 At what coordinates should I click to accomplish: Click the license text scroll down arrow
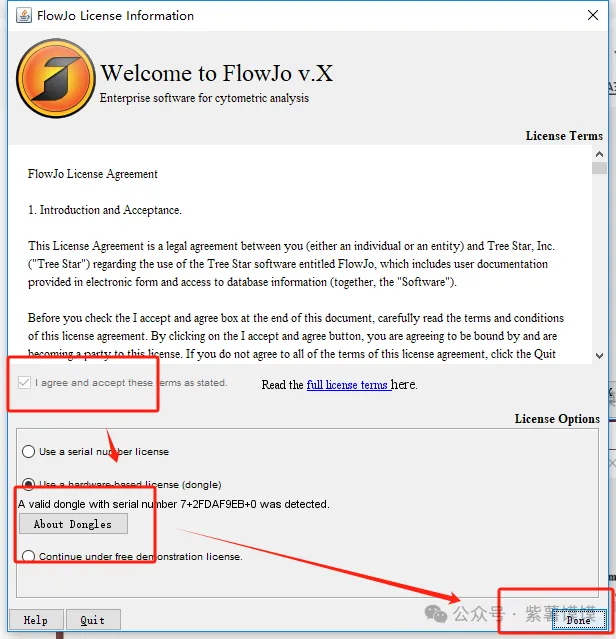(599, 356)
